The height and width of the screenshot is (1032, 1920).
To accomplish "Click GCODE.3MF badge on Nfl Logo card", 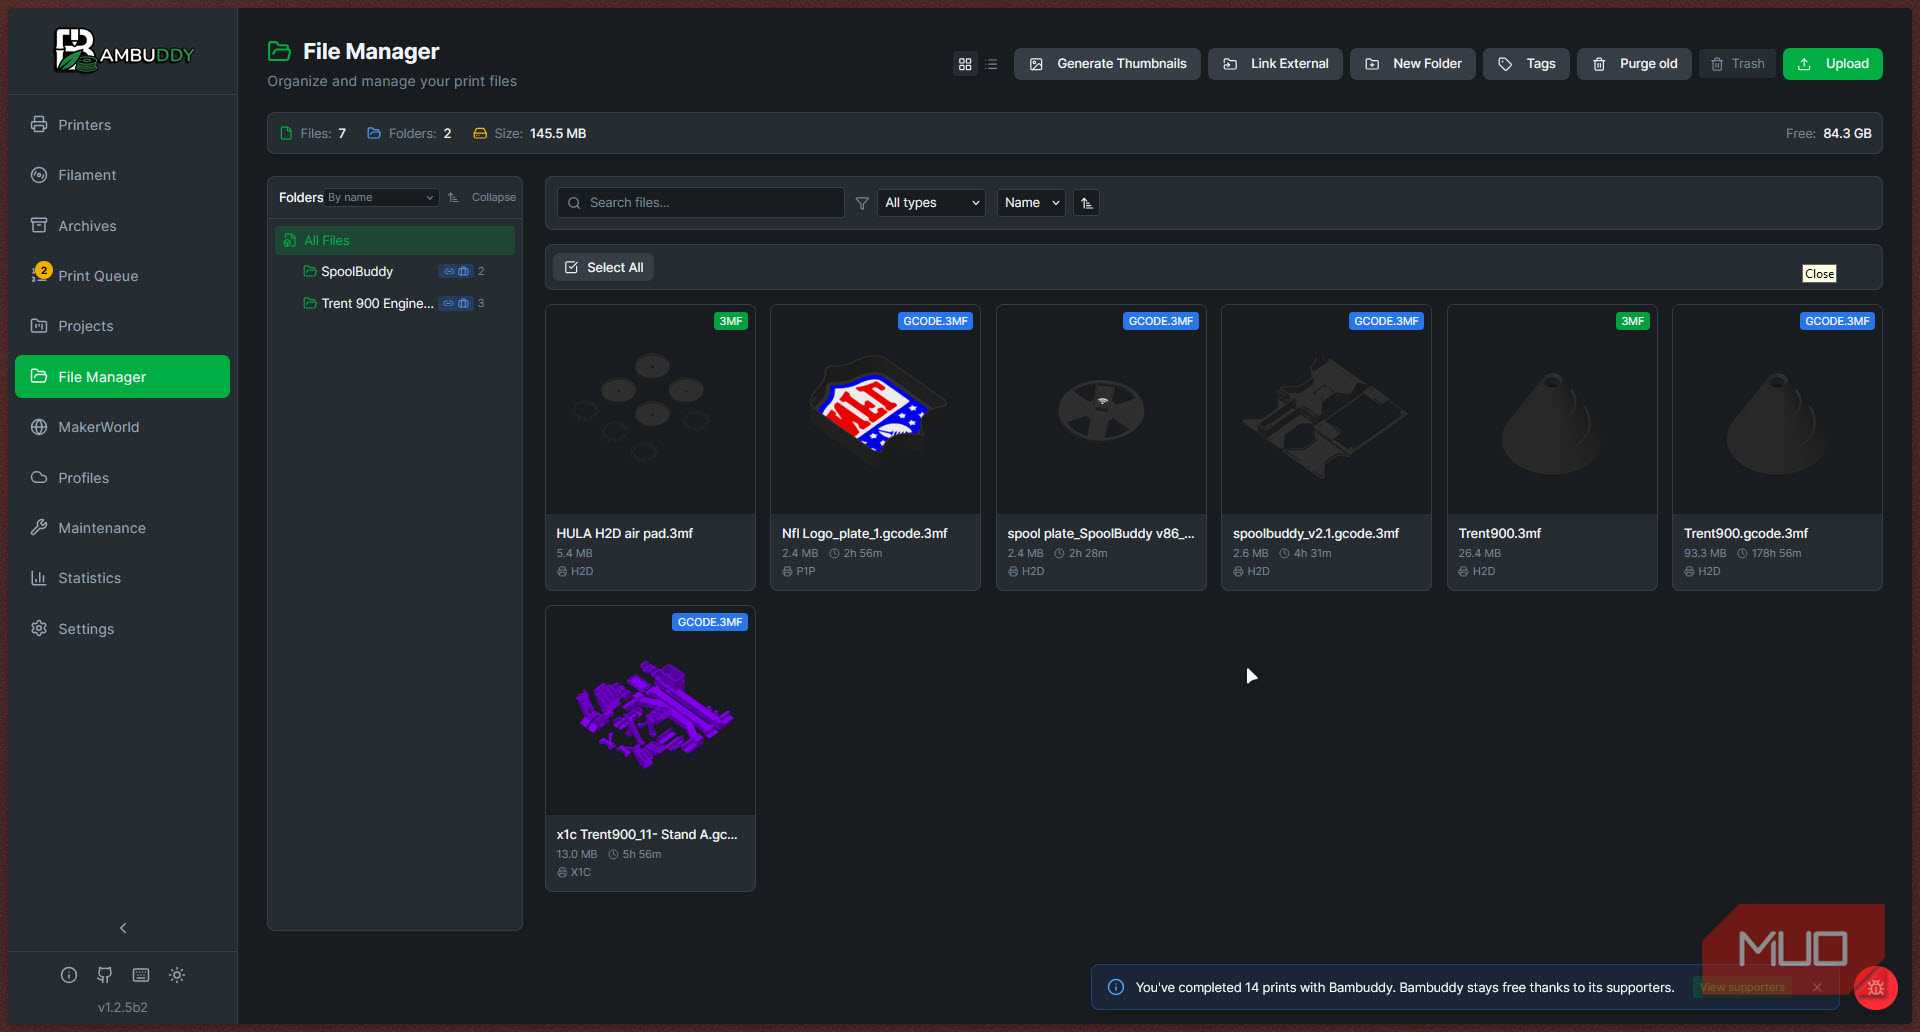I will pyautogui.click(x=935, y=321).
